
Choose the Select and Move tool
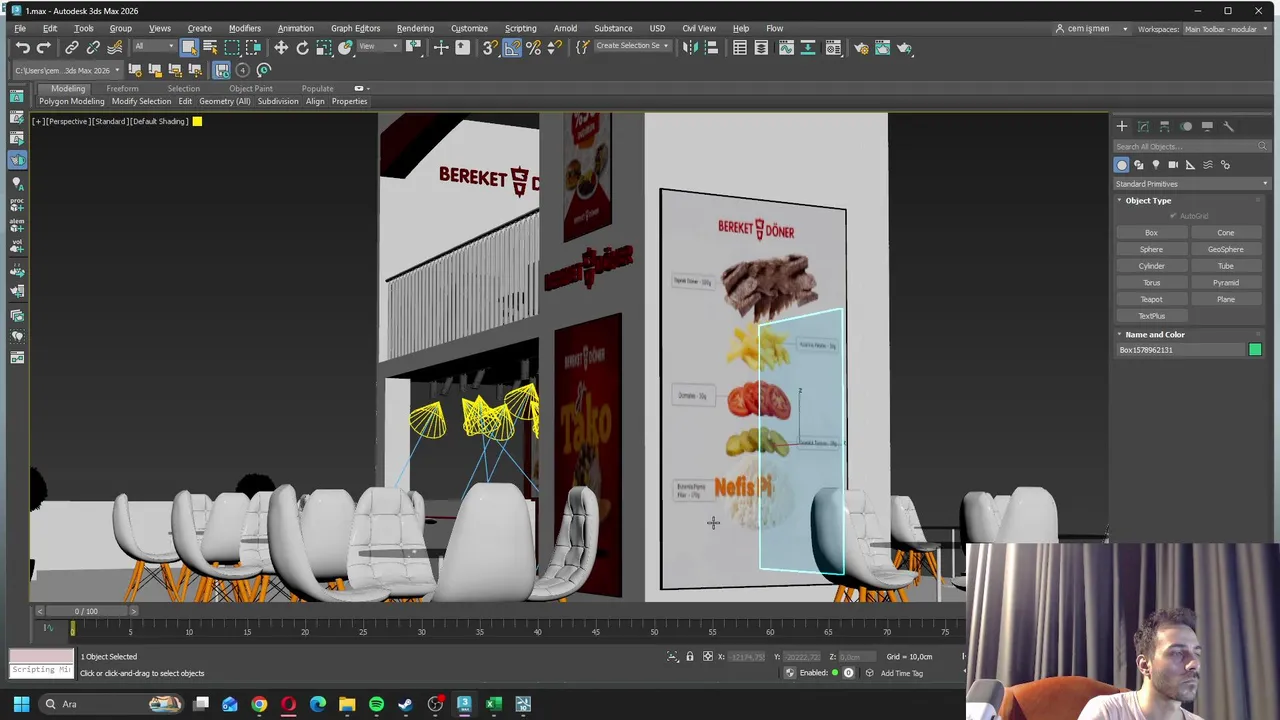tap(281, 48)
